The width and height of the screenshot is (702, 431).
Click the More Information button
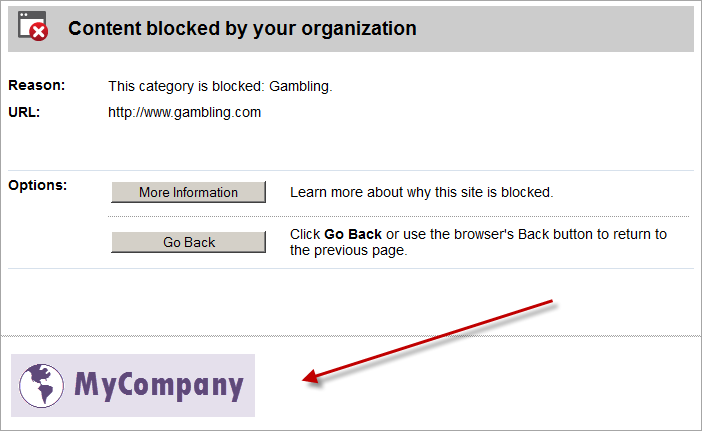point(188,192)
